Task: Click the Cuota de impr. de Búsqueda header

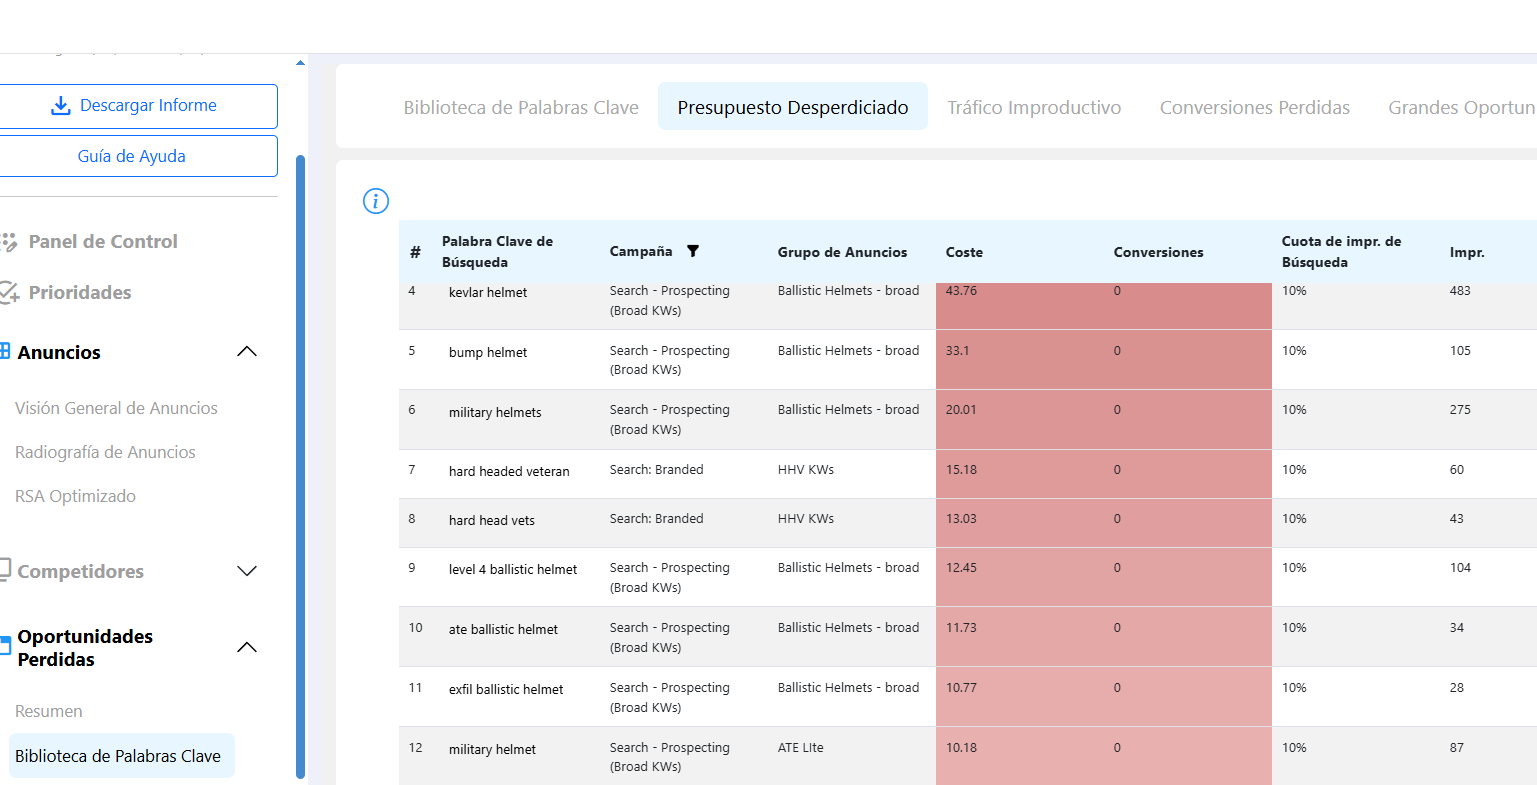Action: click(x=1341, y=252)
